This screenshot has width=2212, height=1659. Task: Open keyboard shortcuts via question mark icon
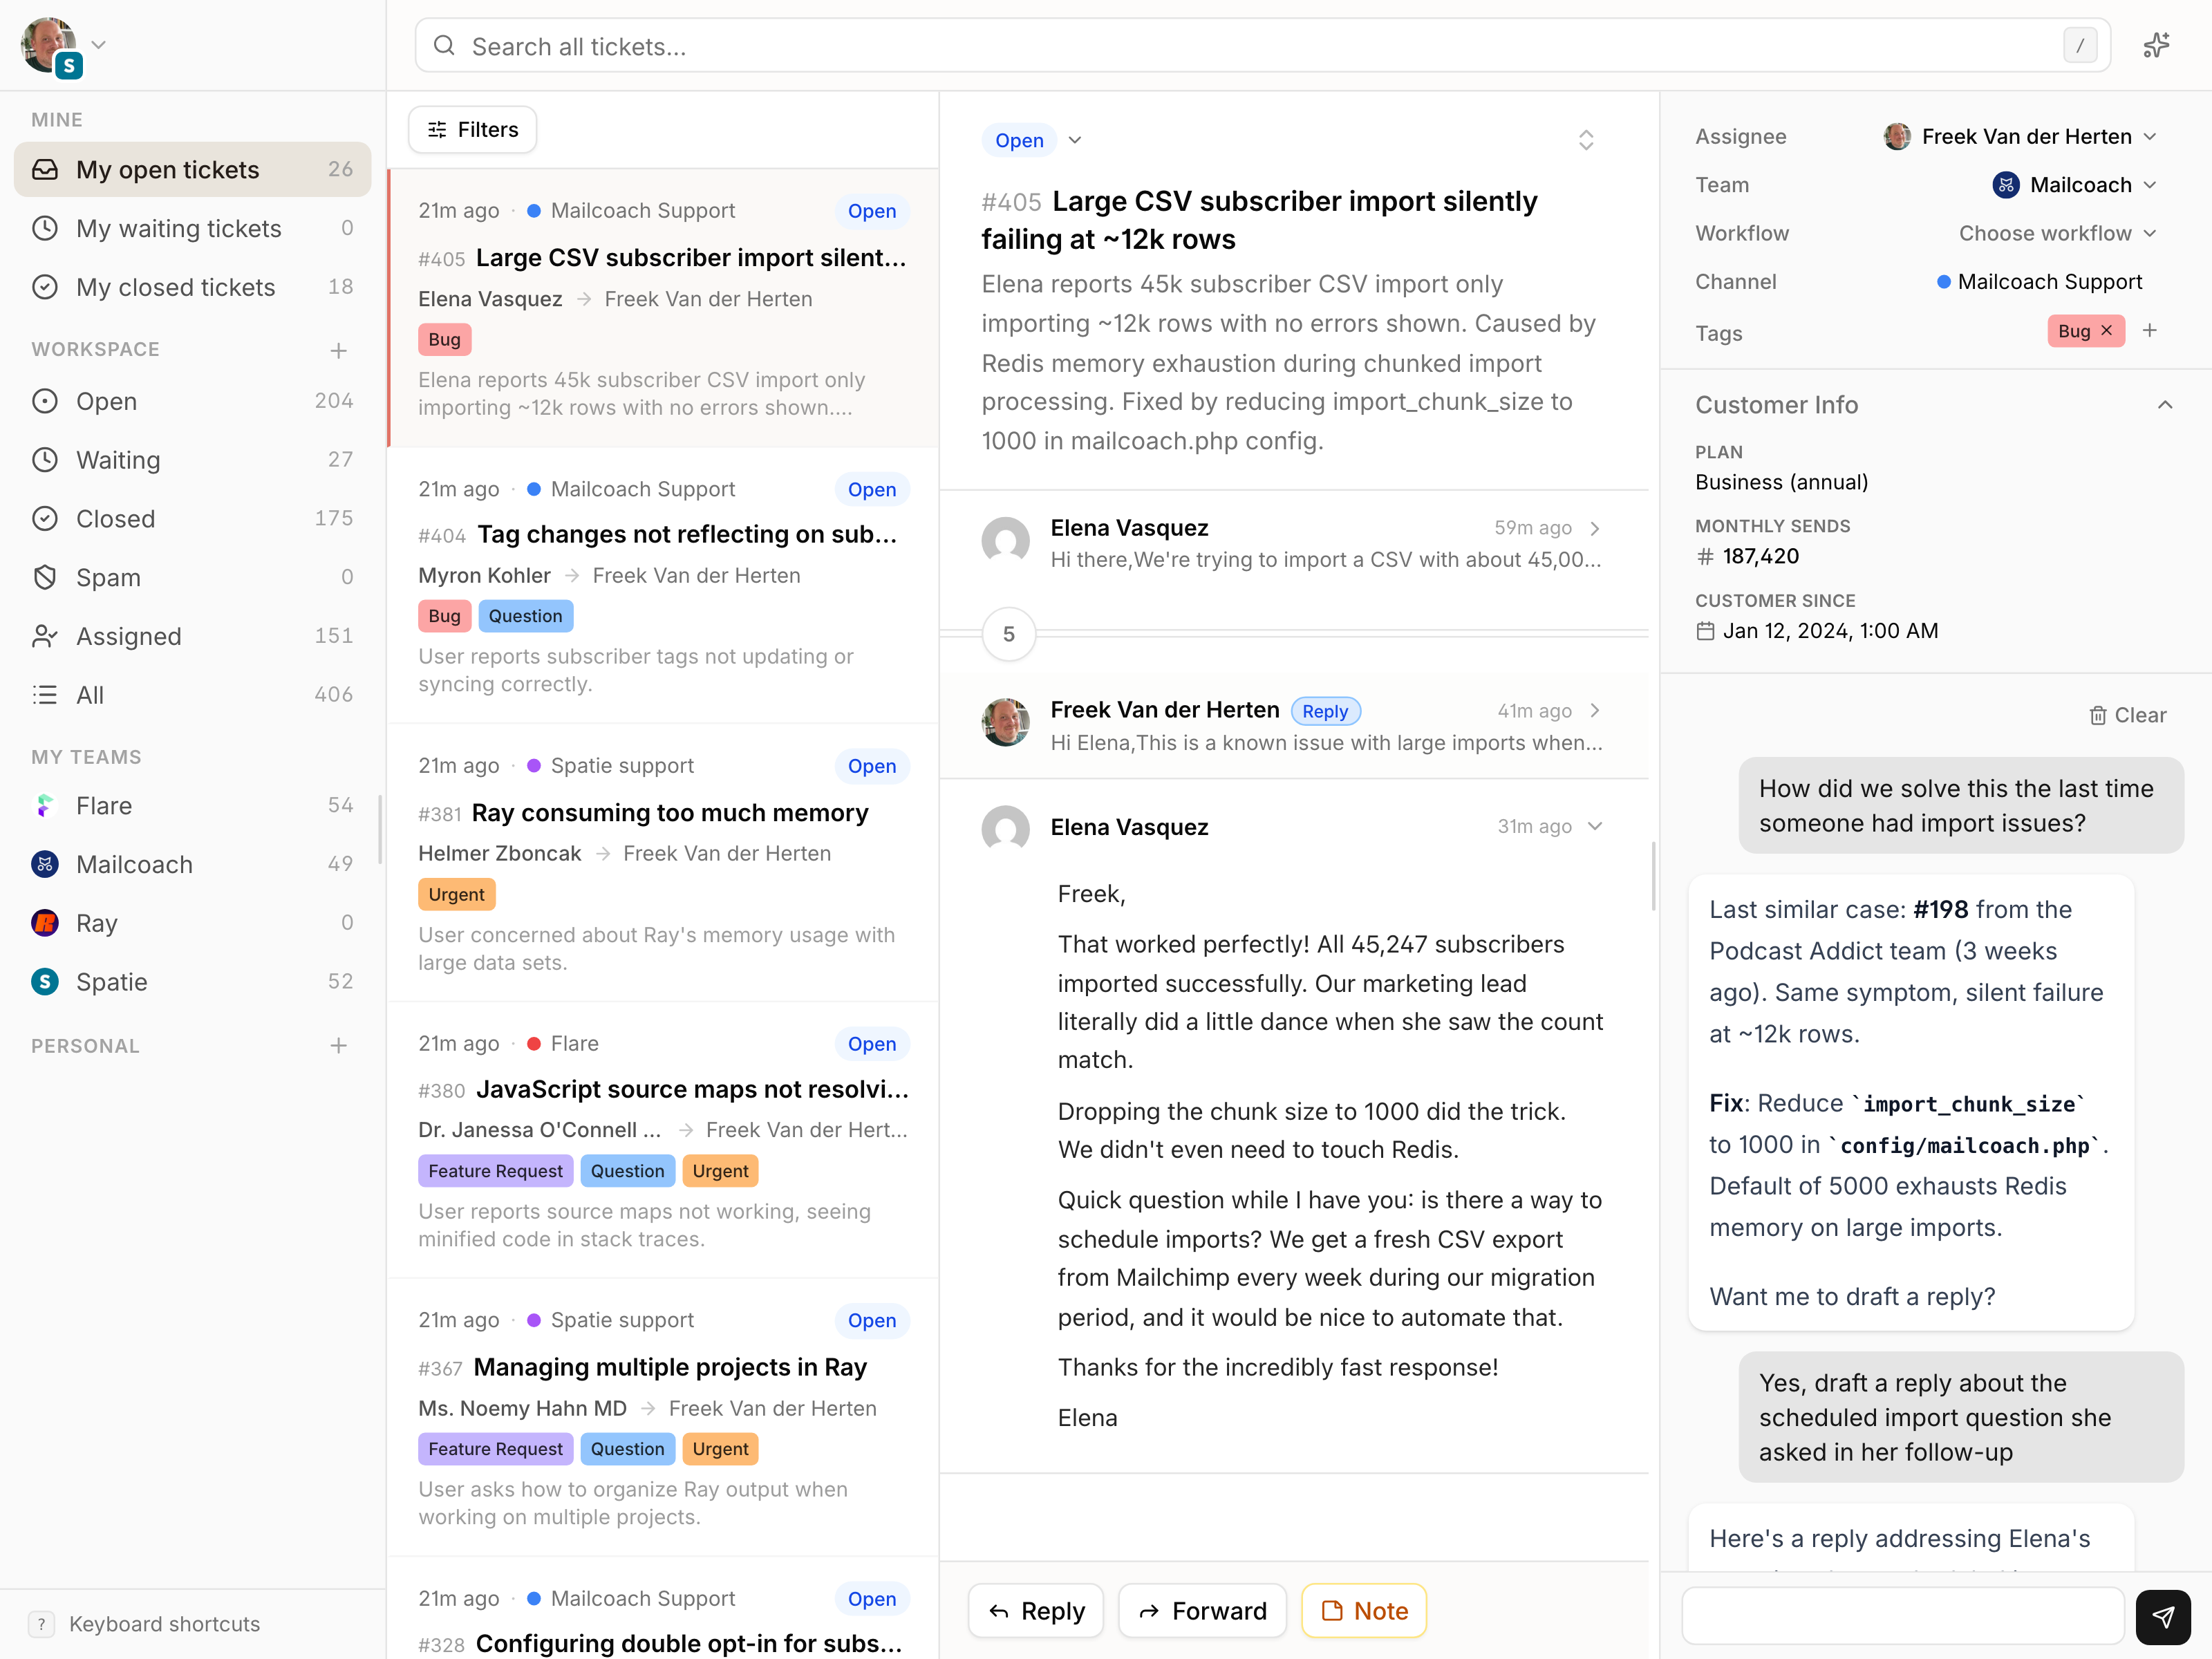coord(41,1624)
